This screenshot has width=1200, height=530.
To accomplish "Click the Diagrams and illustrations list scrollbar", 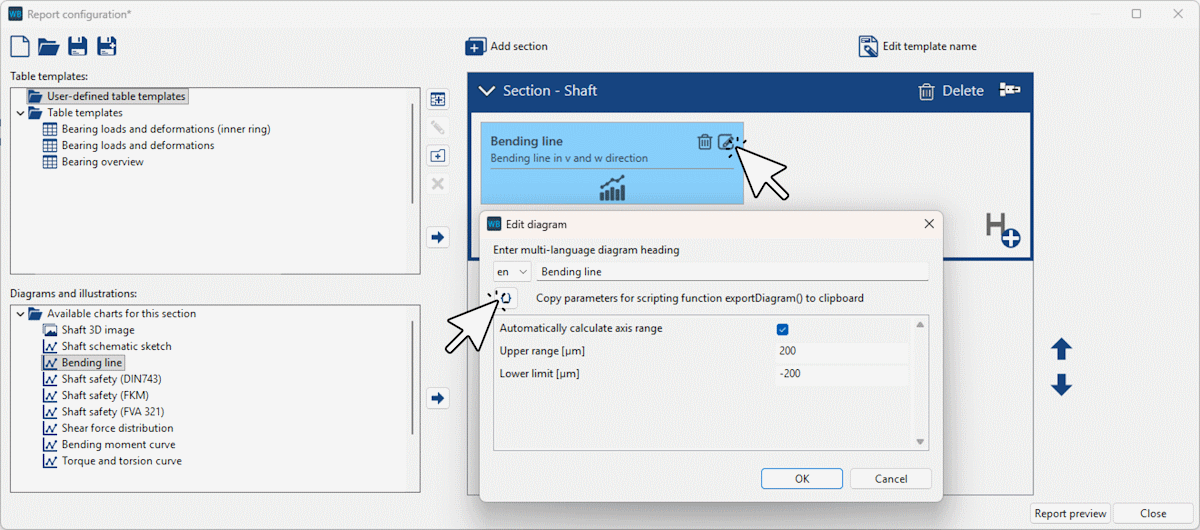I will [413, 376].
